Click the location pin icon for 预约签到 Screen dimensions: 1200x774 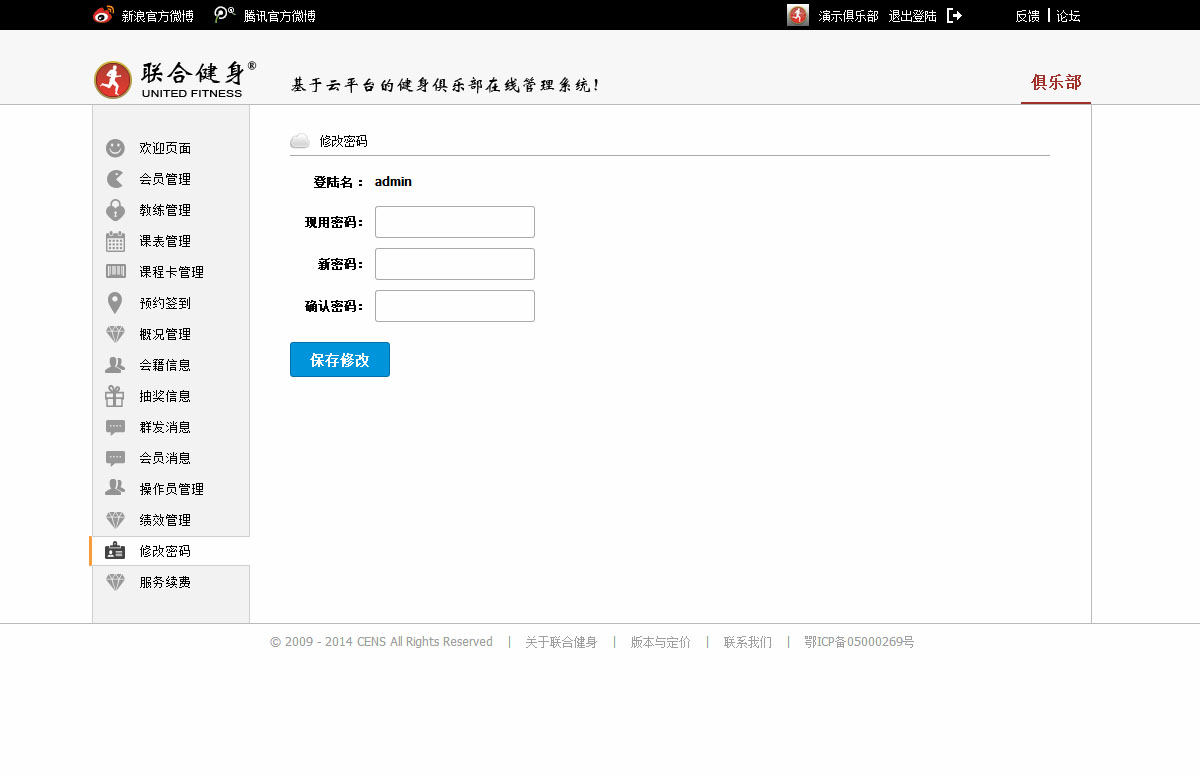(115, 303)
